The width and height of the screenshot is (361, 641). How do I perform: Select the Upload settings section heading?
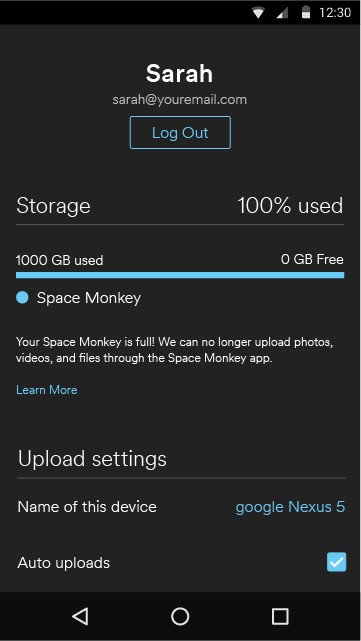92,459
